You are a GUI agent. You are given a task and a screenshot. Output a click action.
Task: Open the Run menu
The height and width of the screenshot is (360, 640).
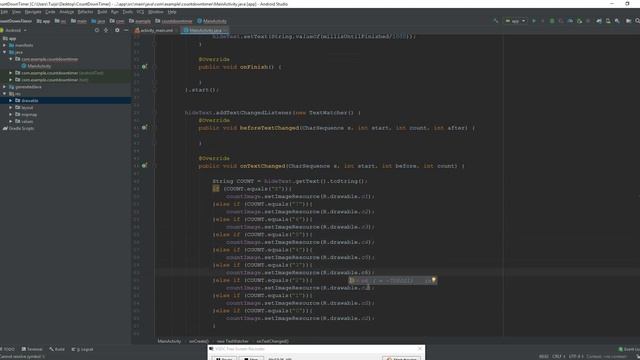(x=115, y=12)
